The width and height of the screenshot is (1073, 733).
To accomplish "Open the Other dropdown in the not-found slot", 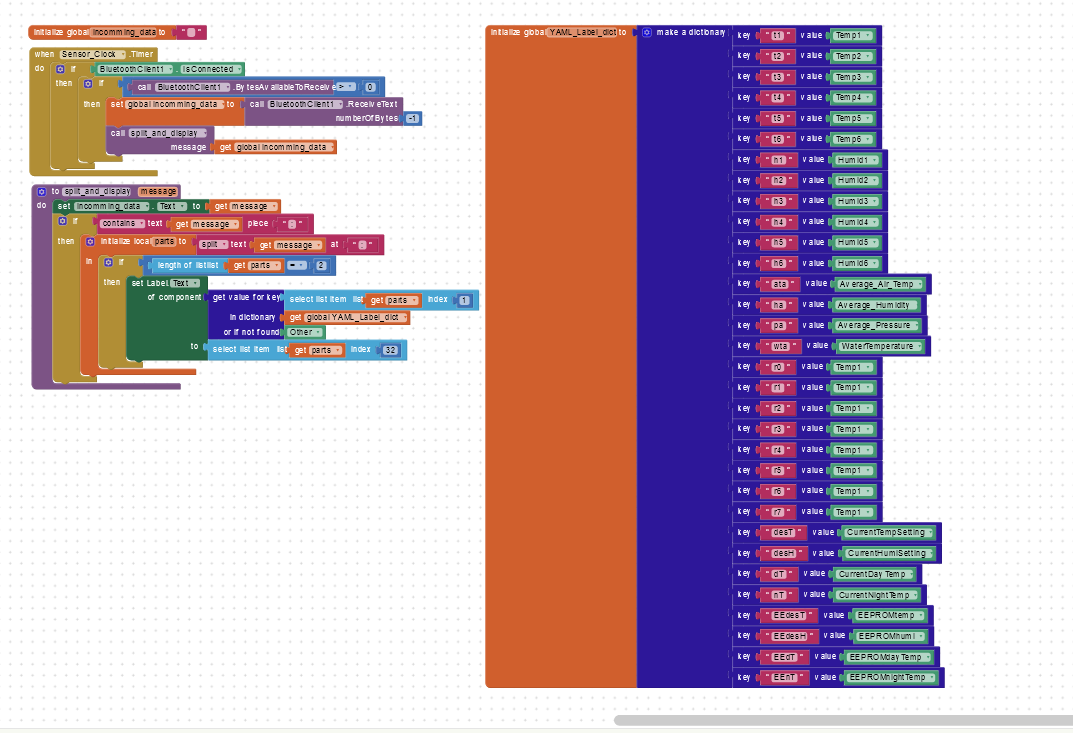I will pyautogui.click(x=316, y=331).
